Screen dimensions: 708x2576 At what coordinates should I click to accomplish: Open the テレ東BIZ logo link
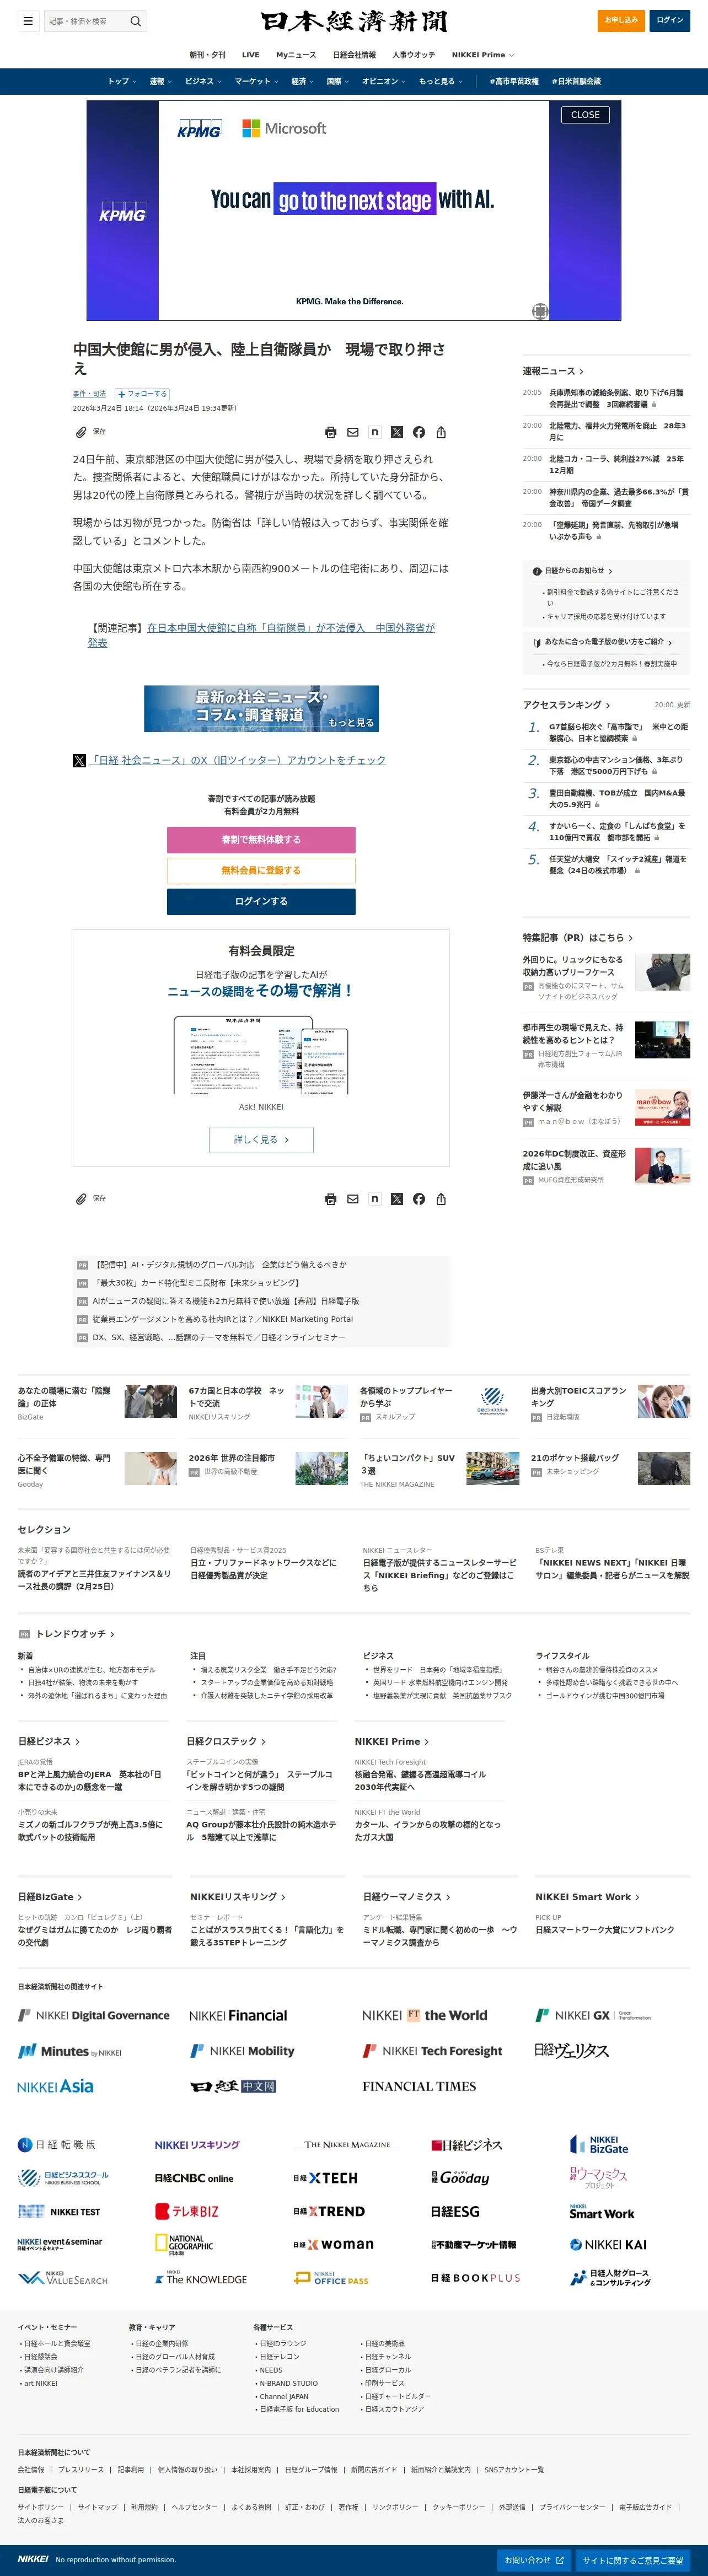pos(187,2211)
